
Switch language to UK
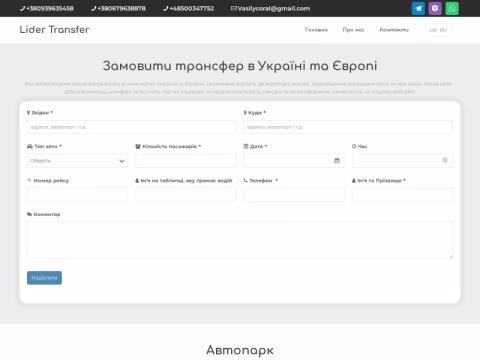tap(433, 30)
